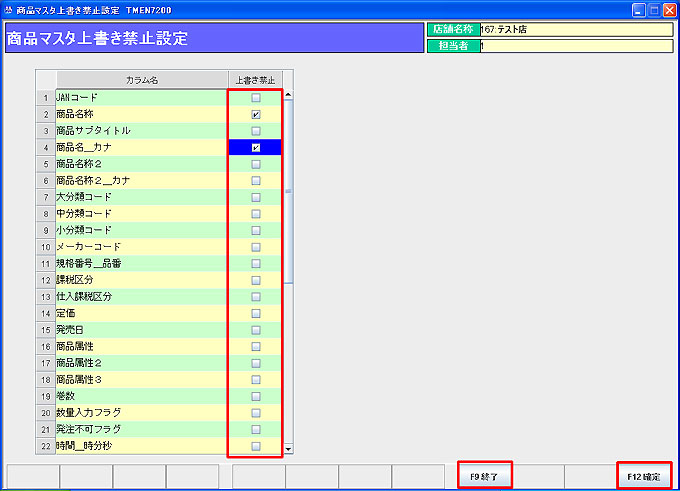This screenshot has height=491, width=680.
Task: Check the 大分類コード checkbox
Action: pos(256,197)
